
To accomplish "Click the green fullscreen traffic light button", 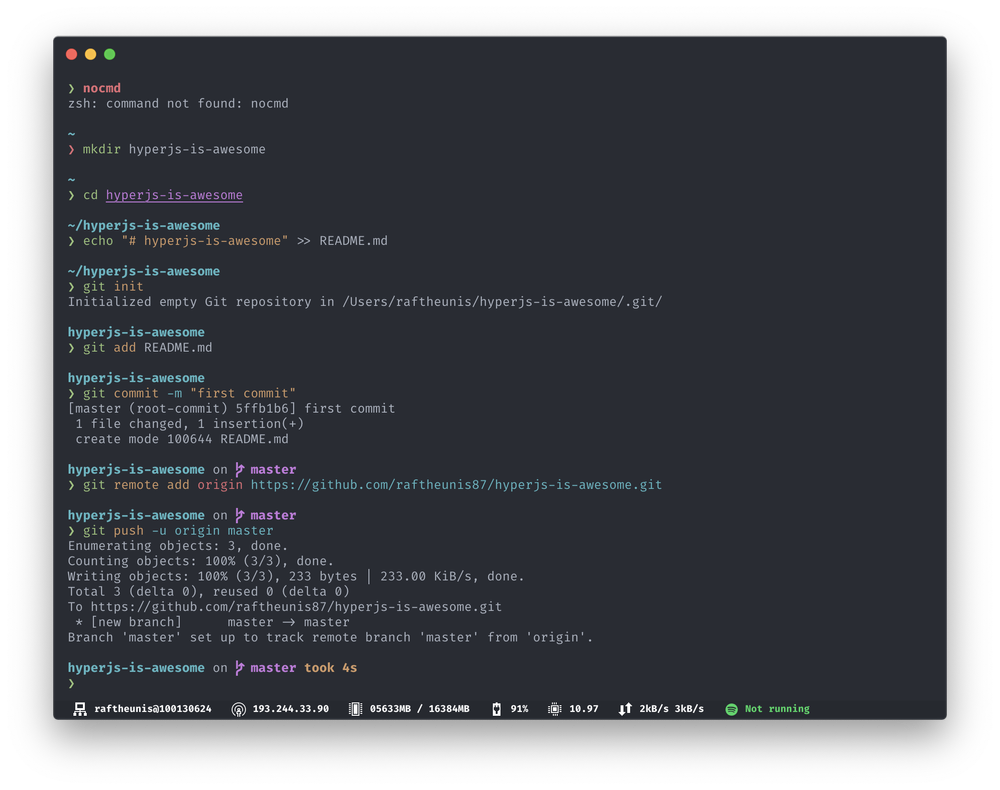I will (x=109, y=54).
